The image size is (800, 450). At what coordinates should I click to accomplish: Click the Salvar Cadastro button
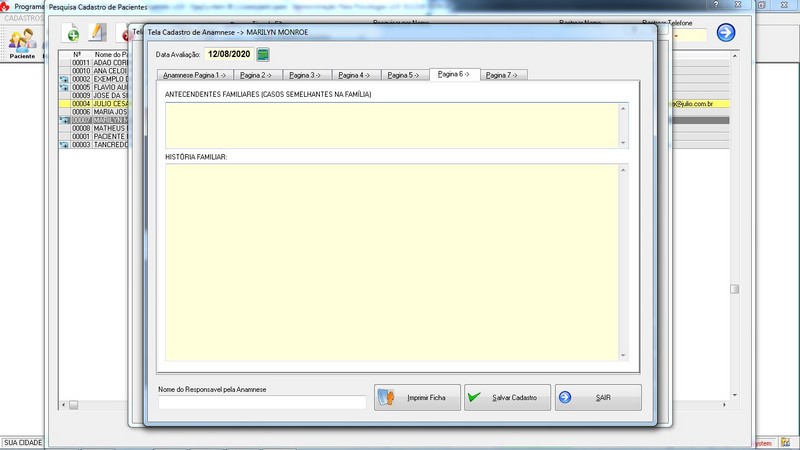[508, 397]
